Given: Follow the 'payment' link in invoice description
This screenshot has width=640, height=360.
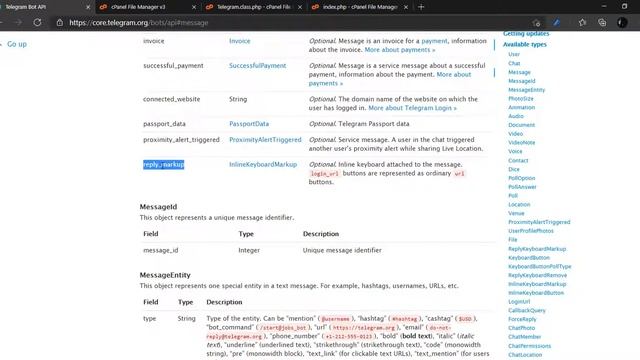Looking at the screenshot, I should 434,41.
